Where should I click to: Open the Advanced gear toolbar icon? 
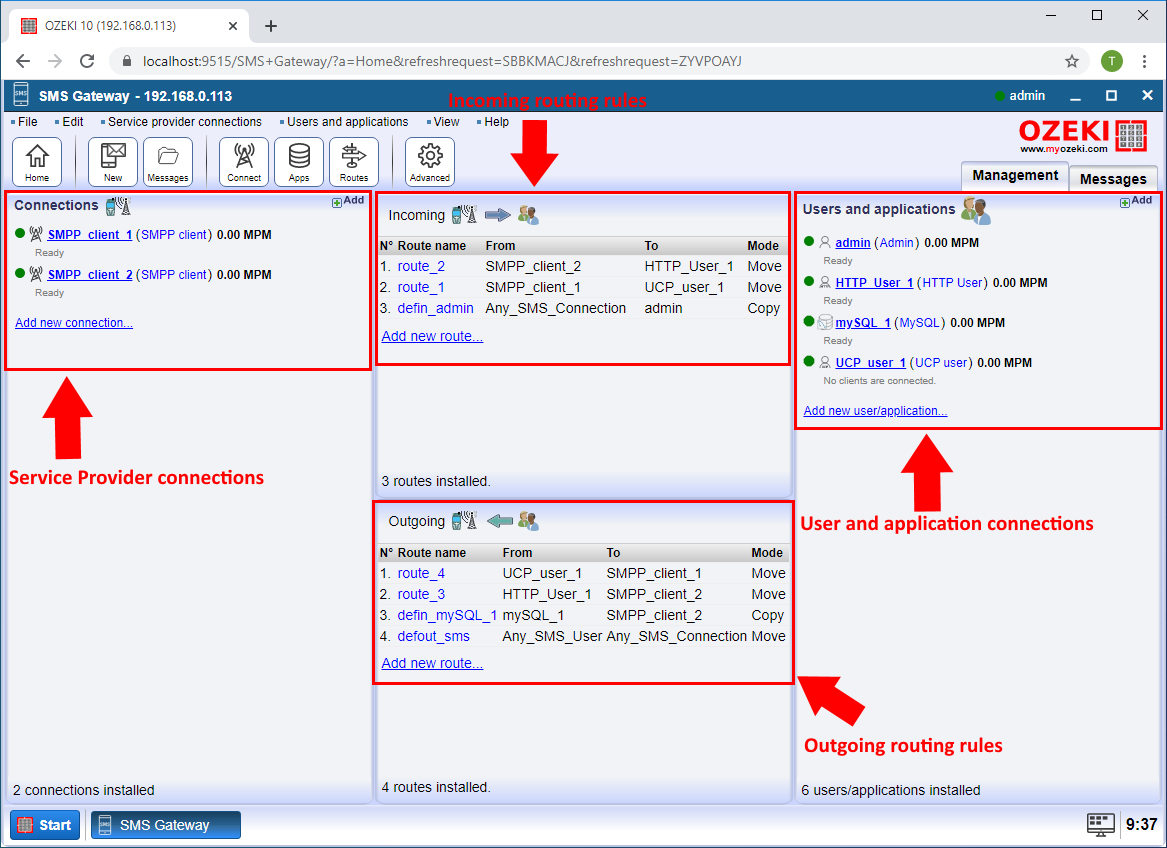430,162
